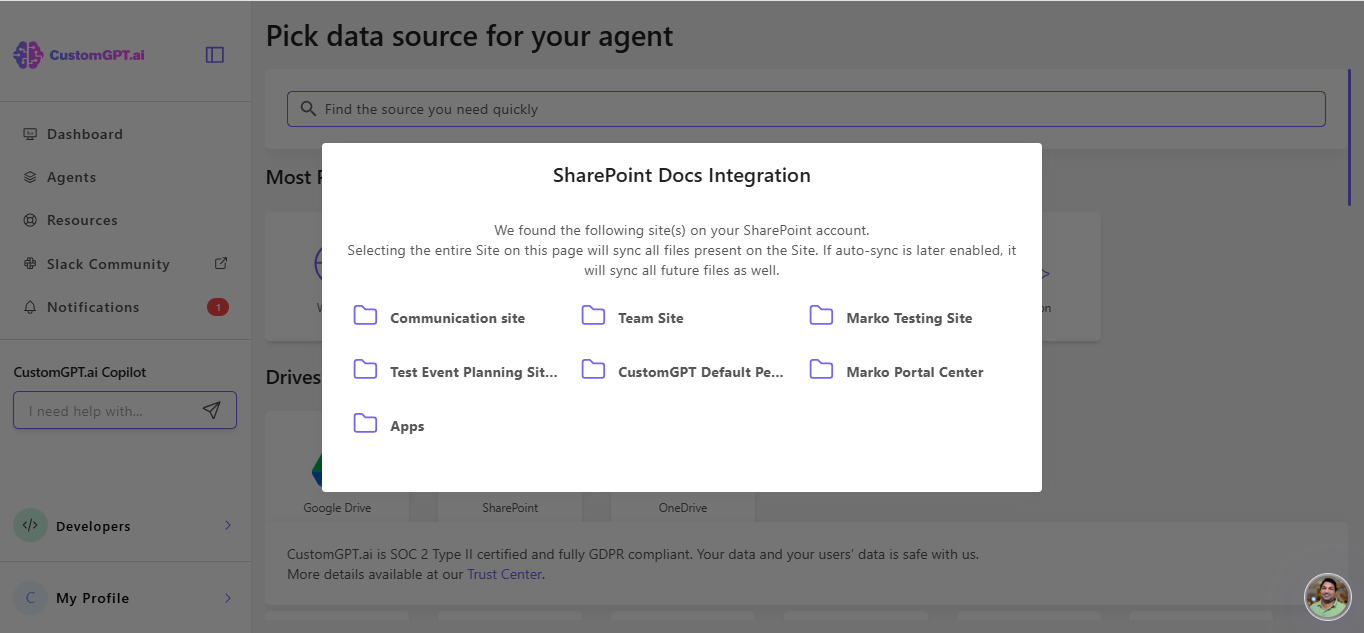This screenshot has width=1364, height=633.
Task: Select the Team Site folder
Action: pos(650,317)
